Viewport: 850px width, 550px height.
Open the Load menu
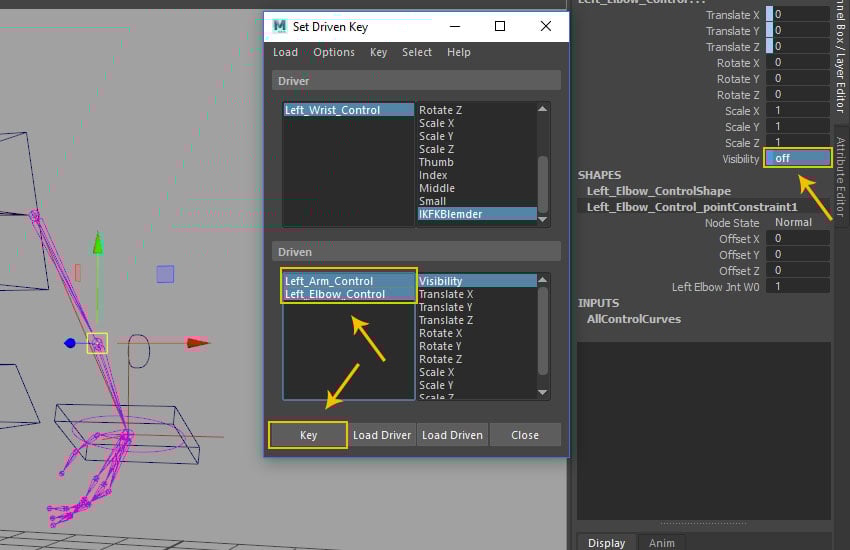coord(285,52)
